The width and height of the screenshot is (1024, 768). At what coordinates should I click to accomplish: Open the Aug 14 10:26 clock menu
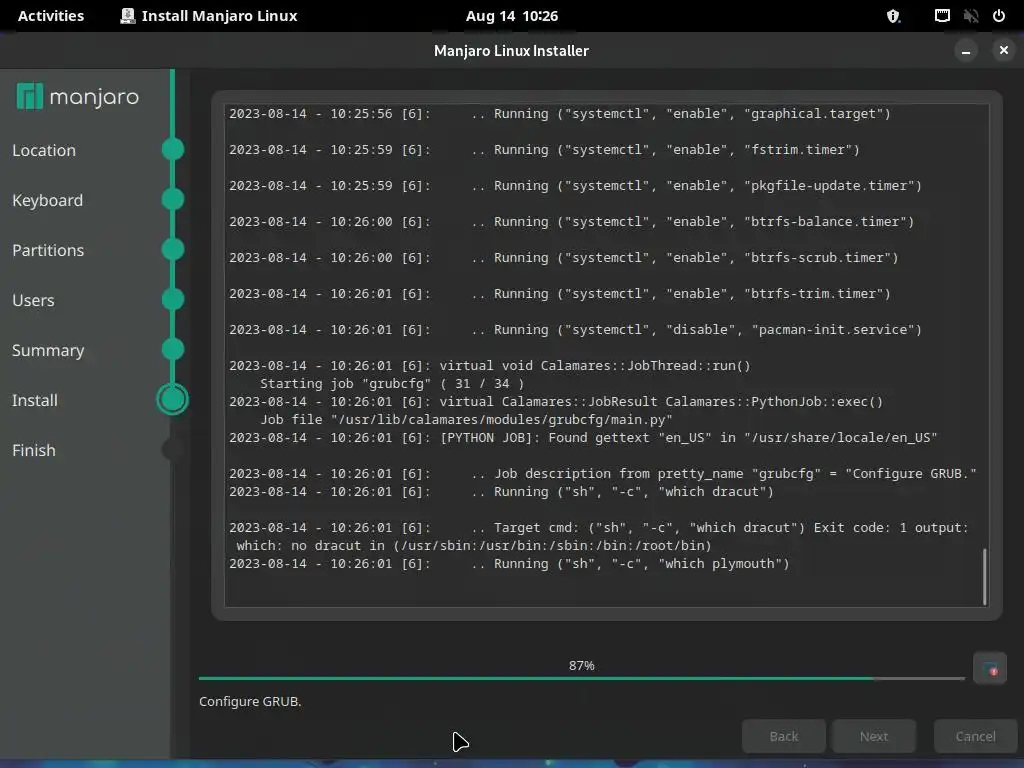point(512,16)
